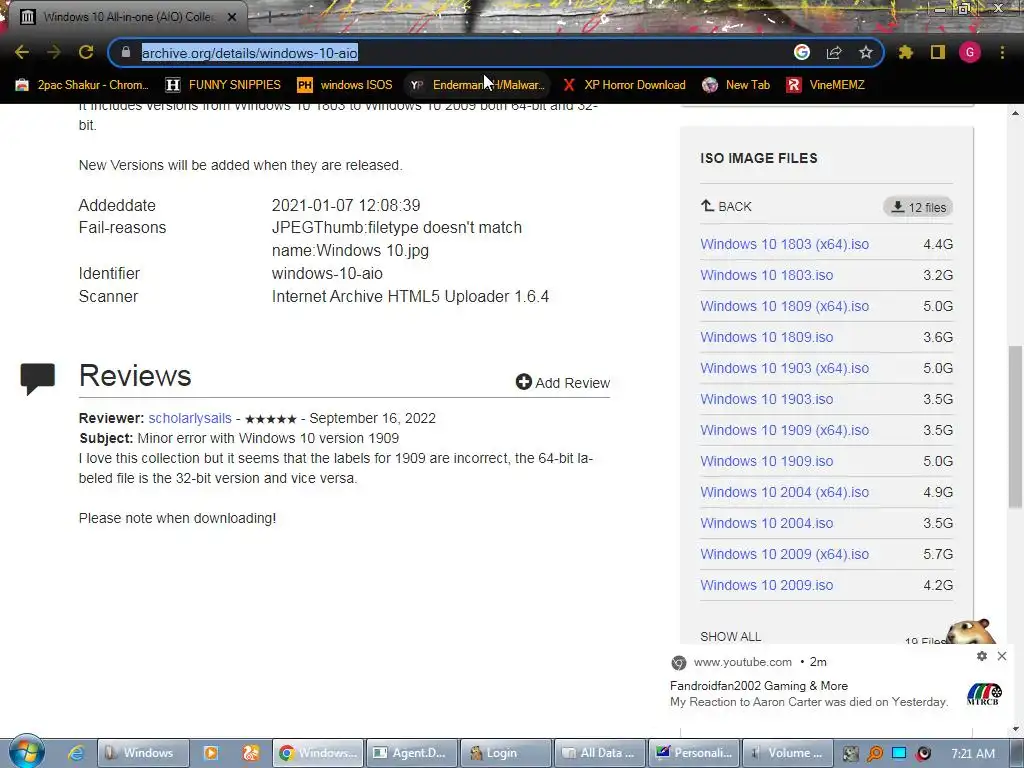This screenshot has width=1024, height=768.
Task: Share this page using the share icon
Action: point(834,52)
